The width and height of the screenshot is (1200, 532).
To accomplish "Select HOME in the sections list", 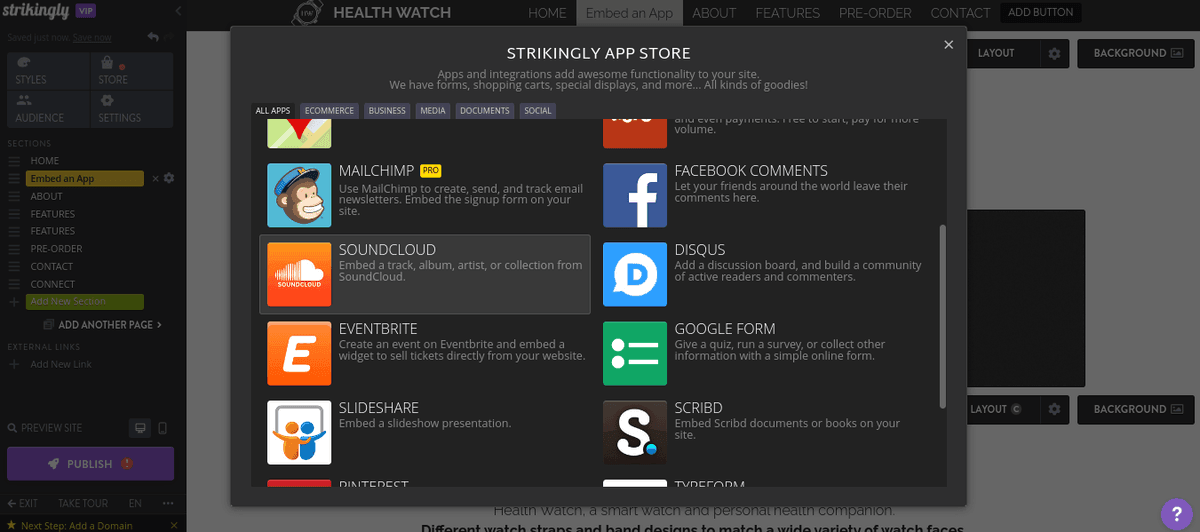I will pyautogui.click(x=45, y=161).
